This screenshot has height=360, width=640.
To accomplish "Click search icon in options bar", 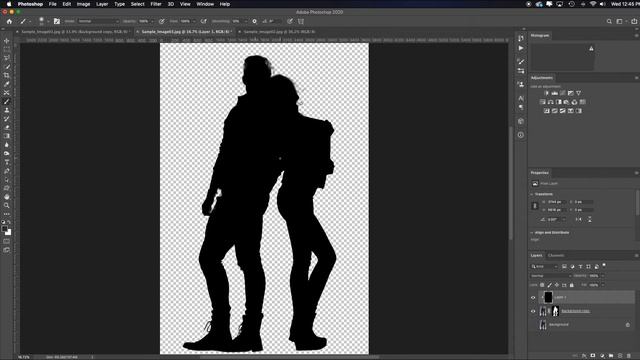I will 609,21.
